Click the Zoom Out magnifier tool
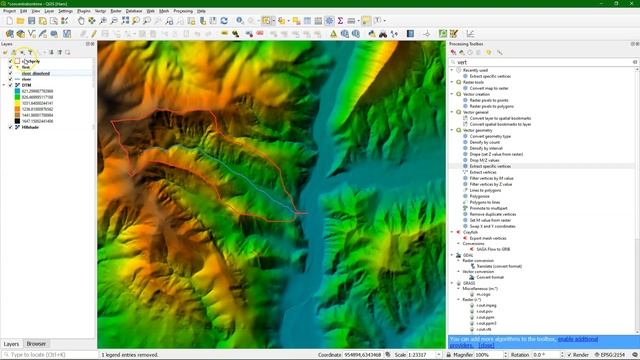Screen dimensions: 640x360 (114, 20)
